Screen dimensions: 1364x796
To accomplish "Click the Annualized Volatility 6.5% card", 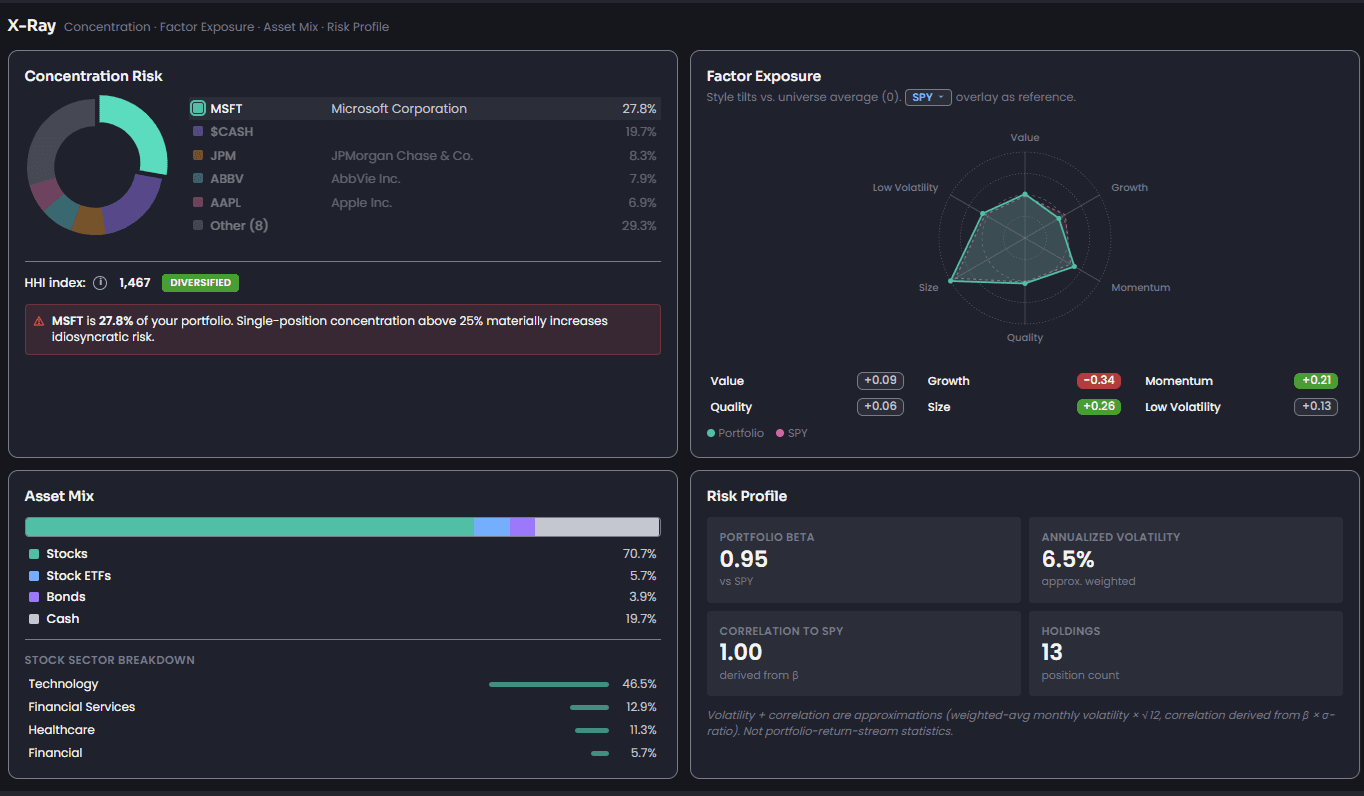I will point(1186,560).
